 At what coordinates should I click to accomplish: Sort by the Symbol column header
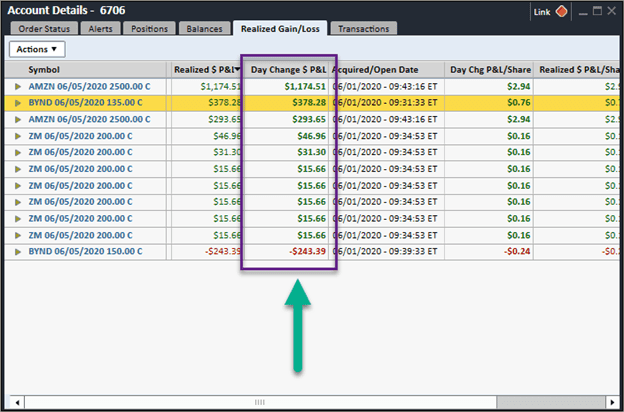(44, 70)
